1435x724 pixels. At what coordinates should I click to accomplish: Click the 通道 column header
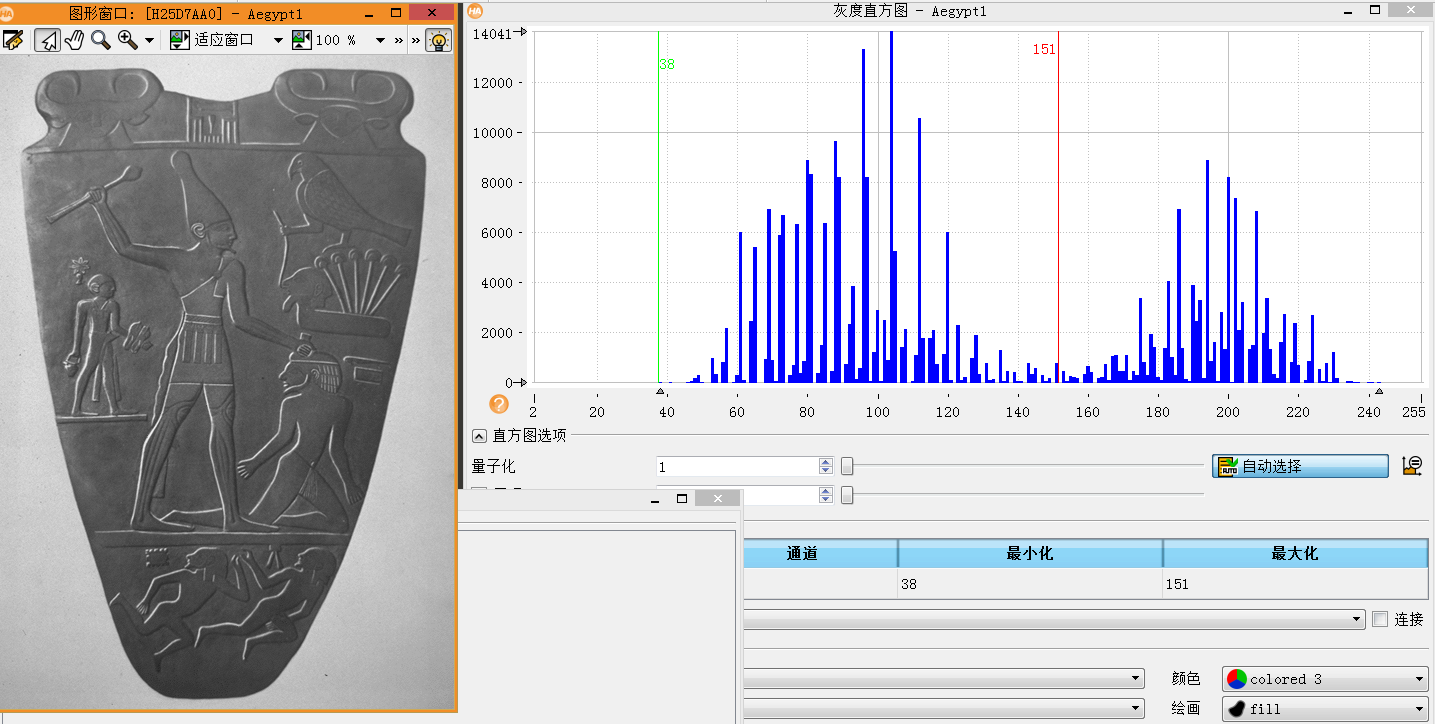click(802, 553)
